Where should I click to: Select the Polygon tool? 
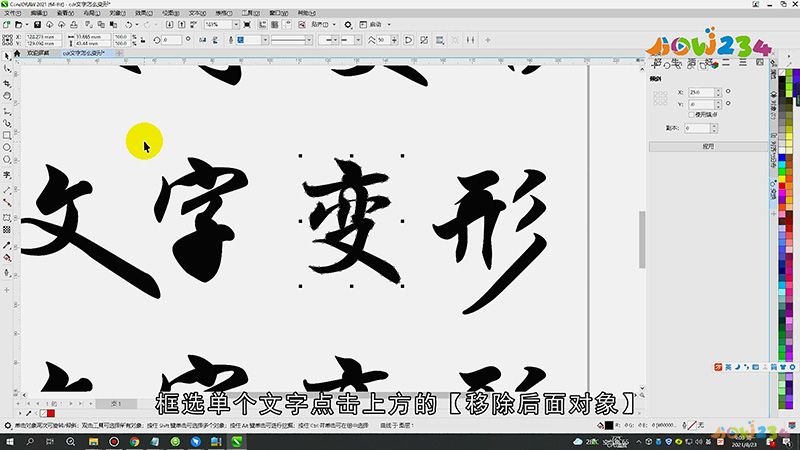7,160
